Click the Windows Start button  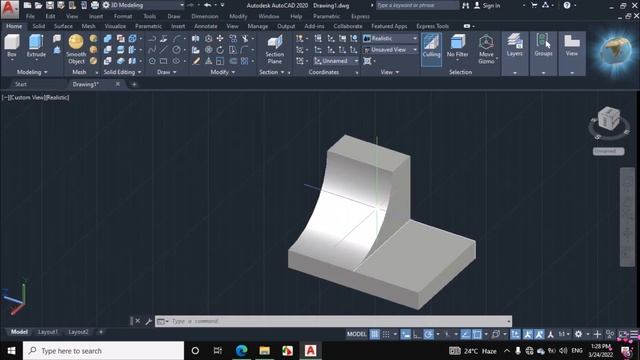pos(11,351)
